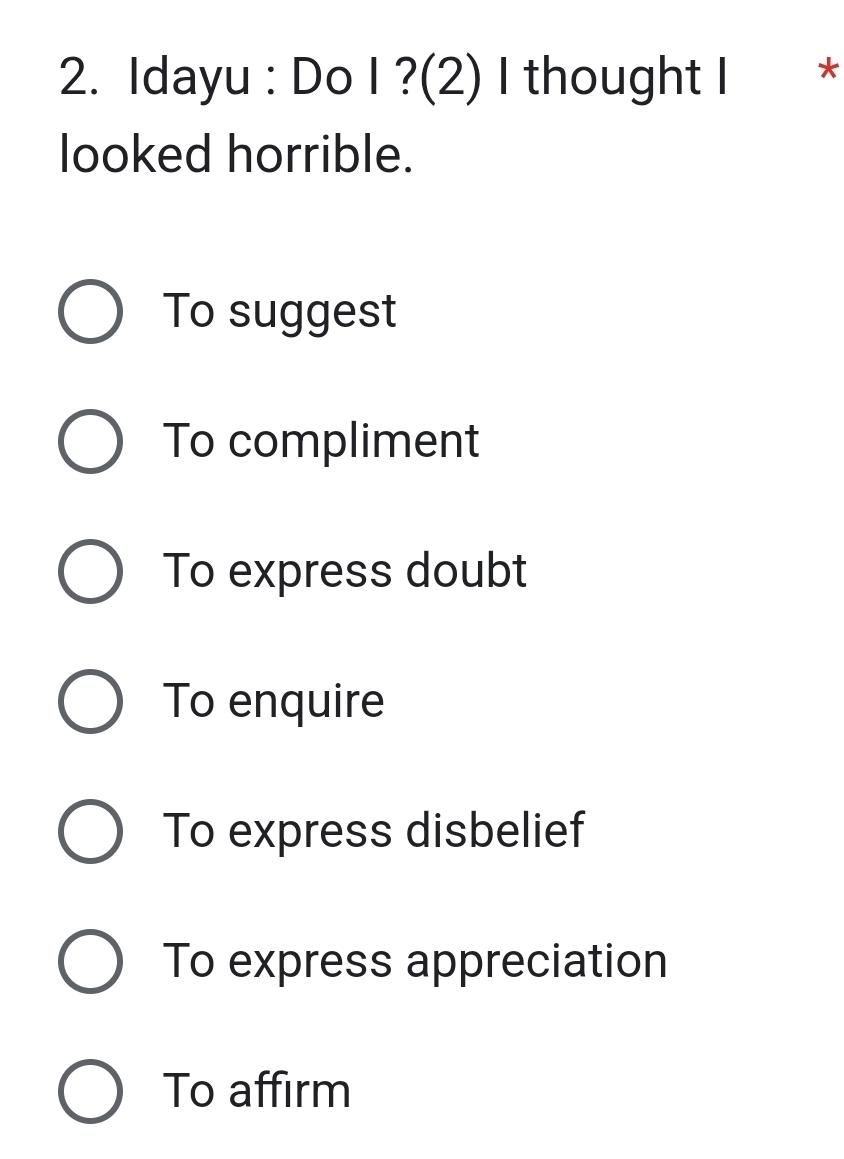Select the "To suggest" radio button

click(x=91, y=311)
